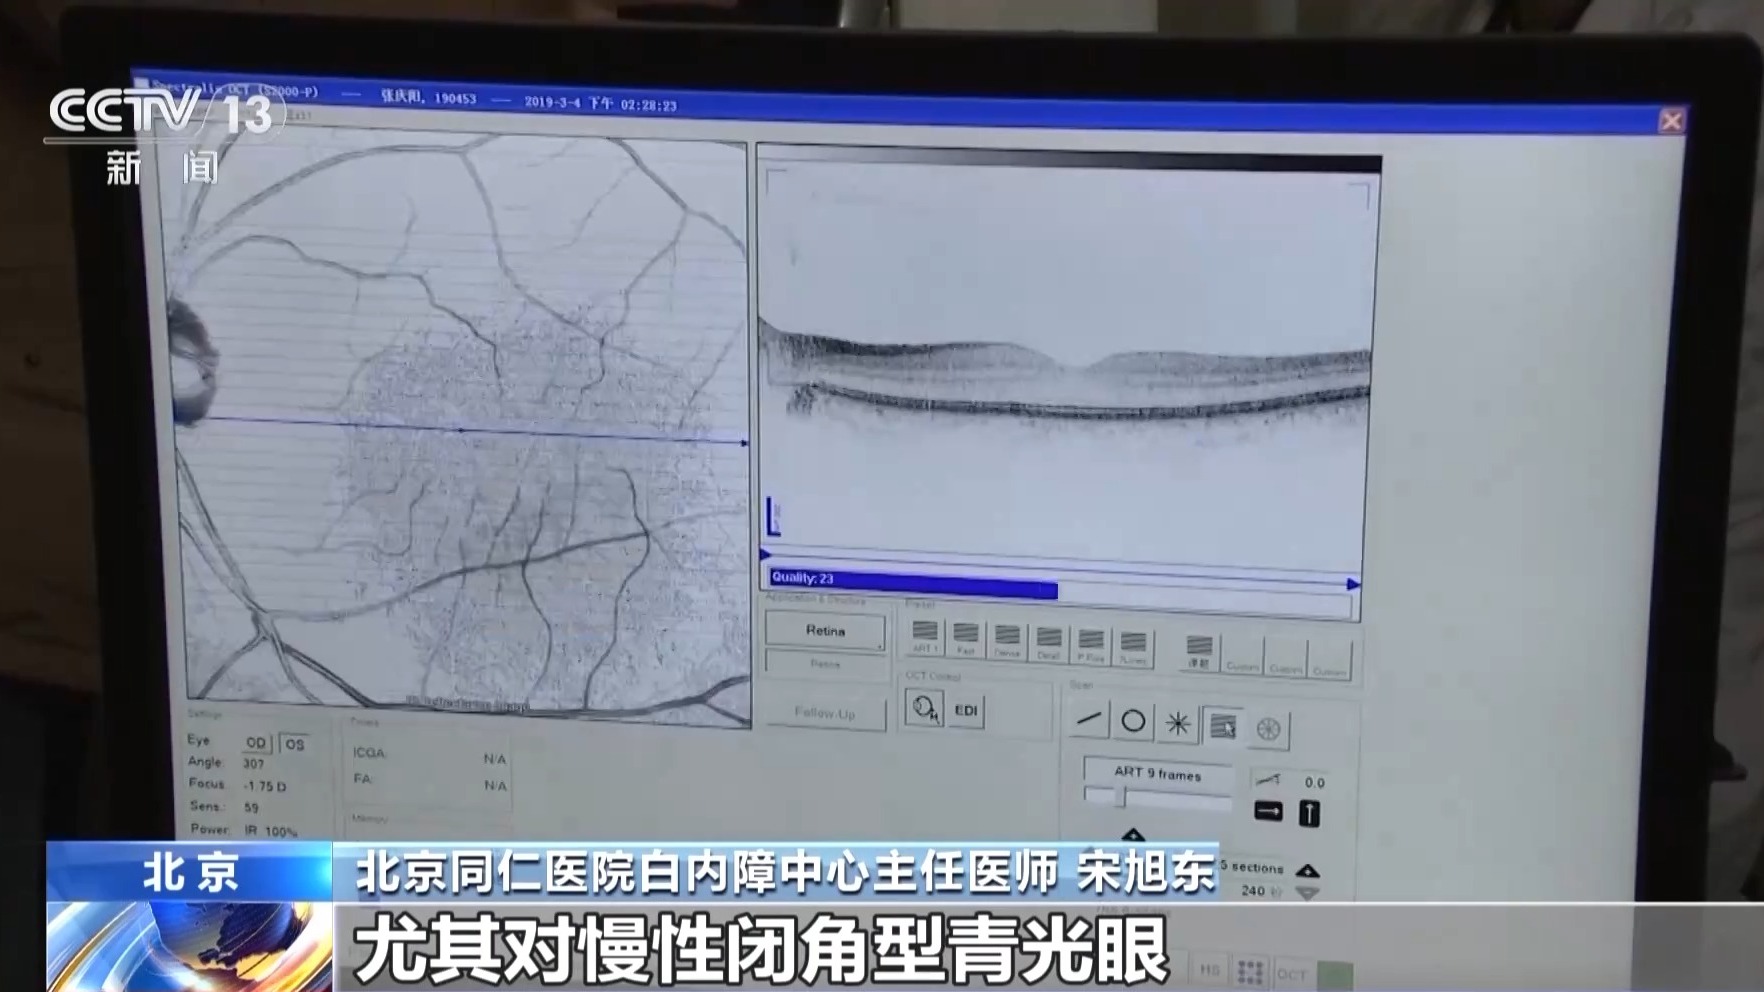Increase sections with the up arrow
The width and height of the screenshot is (1764, 992).
click(1308, 871)
